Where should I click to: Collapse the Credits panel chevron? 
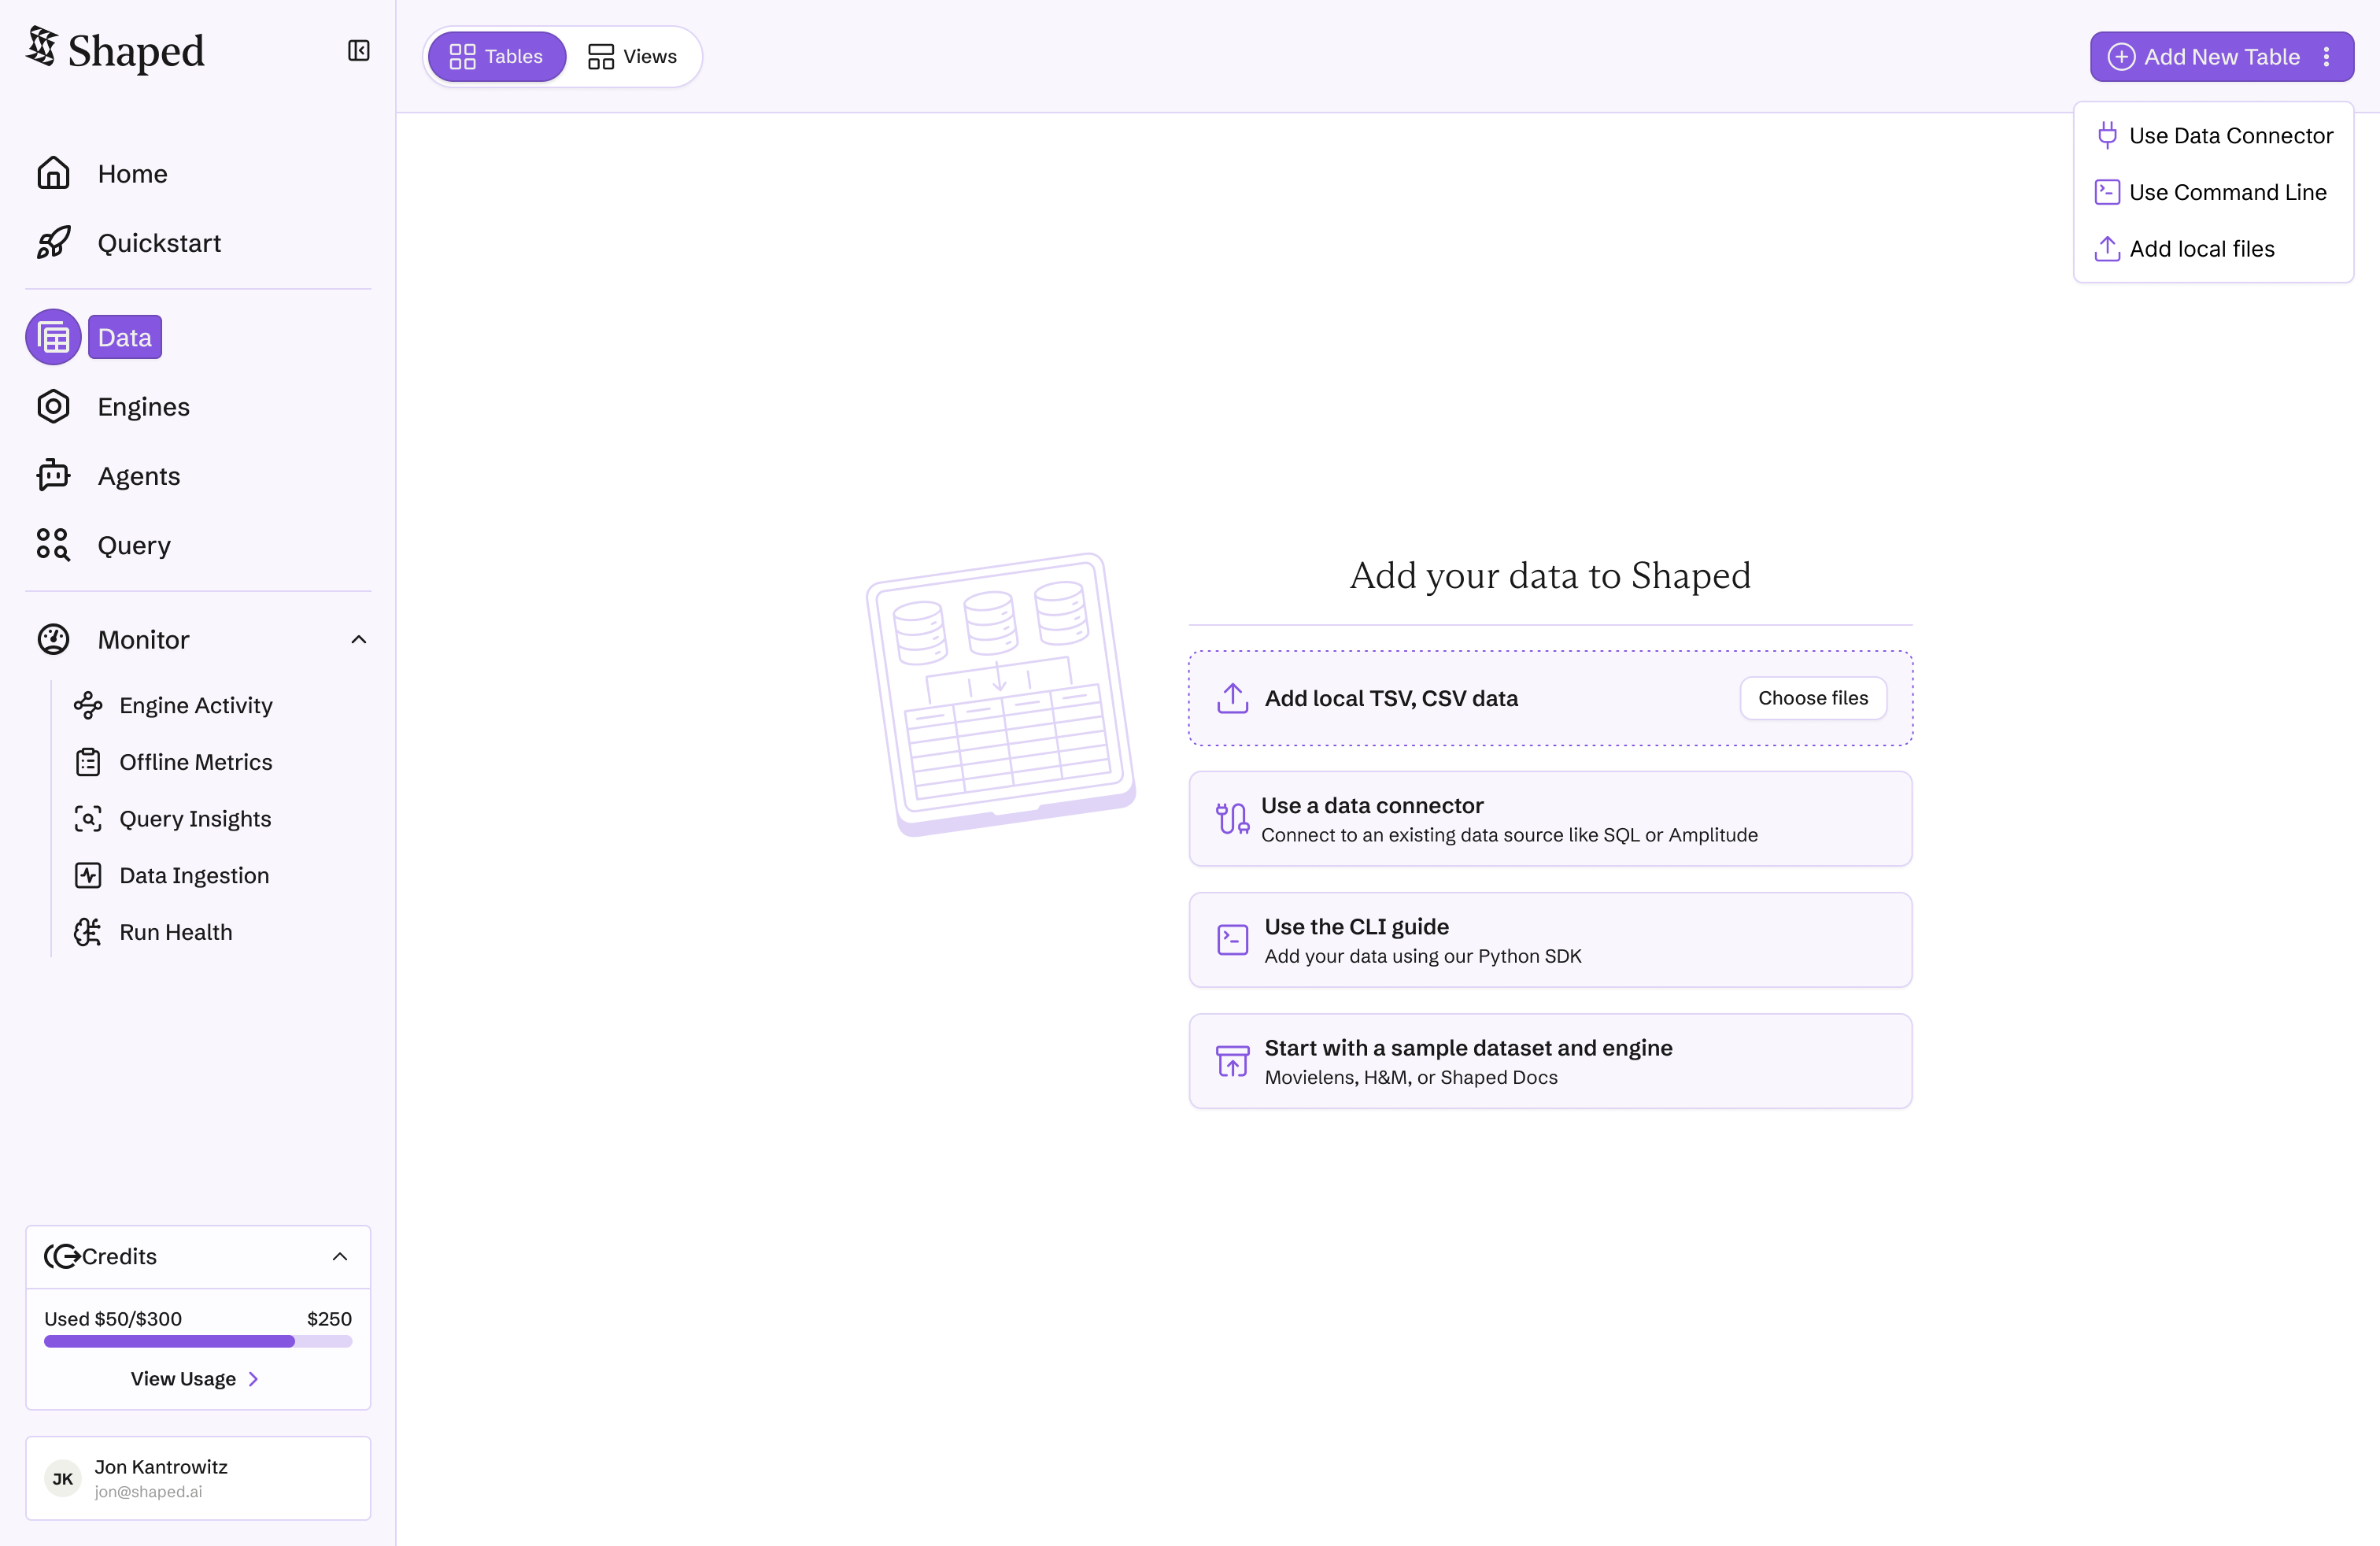[340, 1256]
